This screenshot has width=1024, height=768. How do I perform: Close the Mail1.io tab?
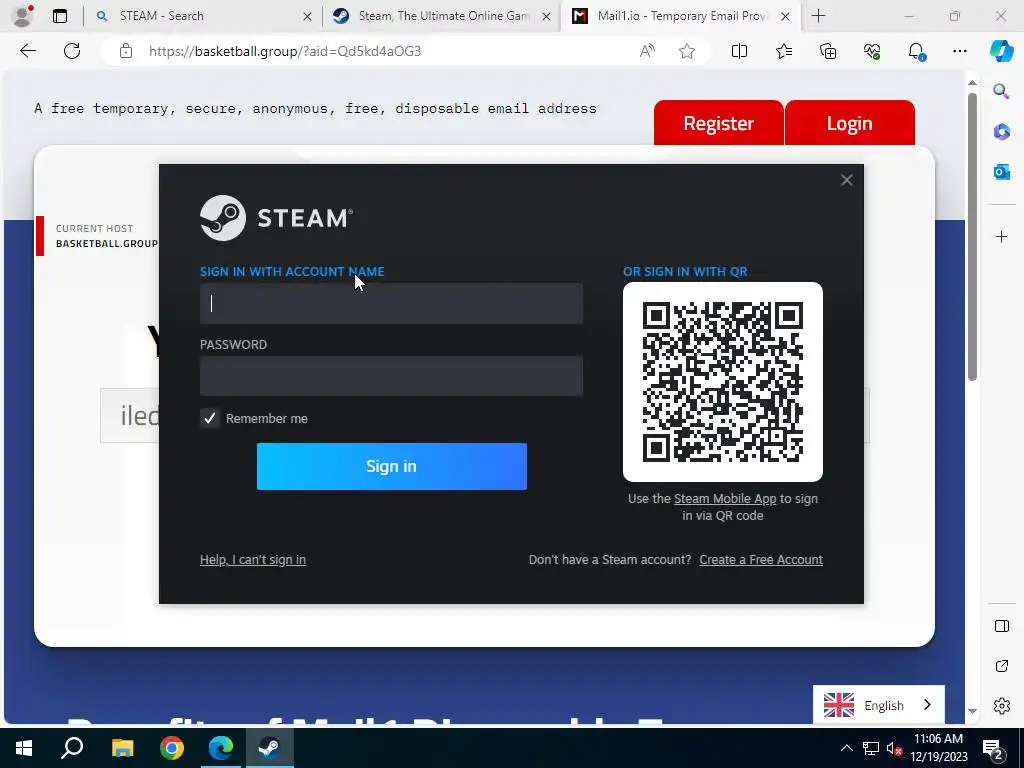pyautogui.click(x=786, y=17)
